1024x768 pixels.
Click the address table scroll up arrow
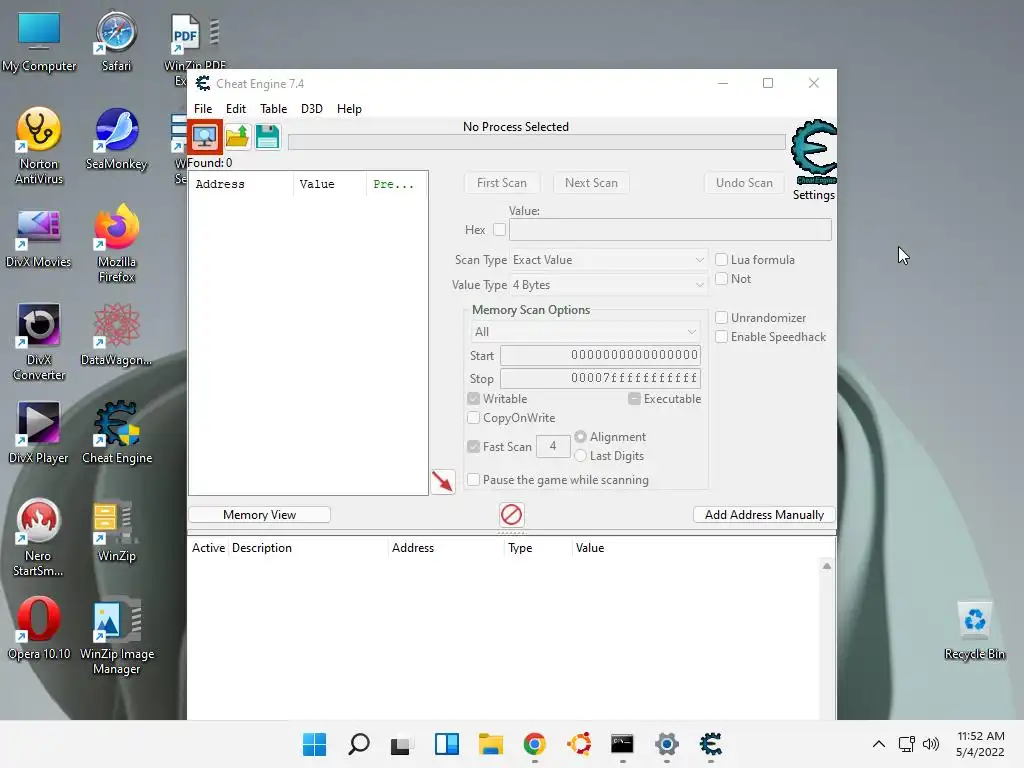pyautogui.click(x=827, y=566)
